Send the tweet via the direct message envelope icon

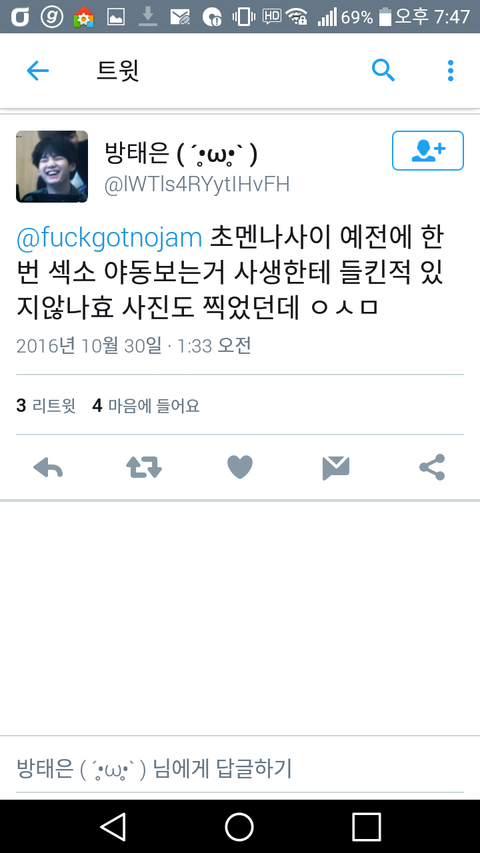[x=336, y=468]
